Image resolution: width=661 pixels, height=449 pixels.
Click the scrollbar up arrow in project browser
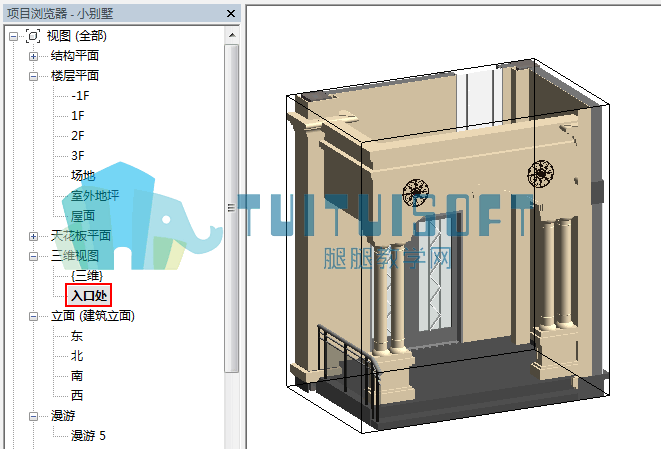232,35
